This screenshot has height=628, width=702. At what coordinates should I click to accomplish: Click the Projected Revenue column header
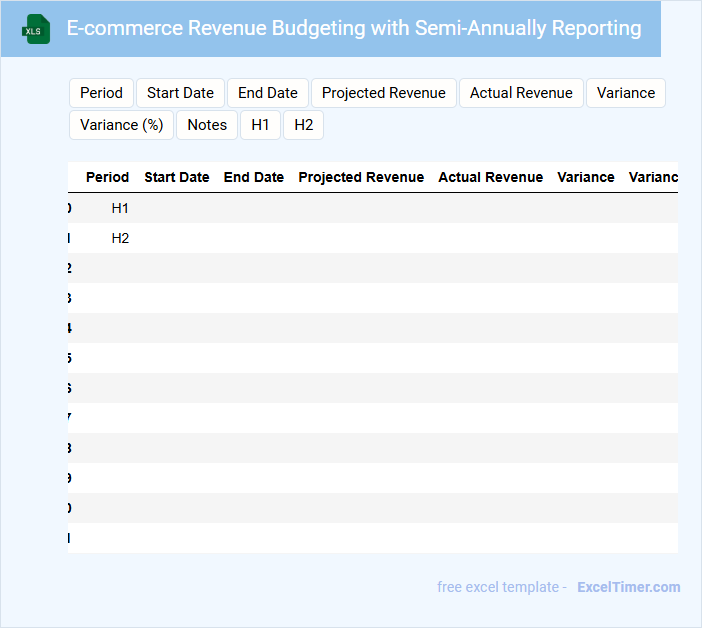pyautogui.click(x=361, y=177)
